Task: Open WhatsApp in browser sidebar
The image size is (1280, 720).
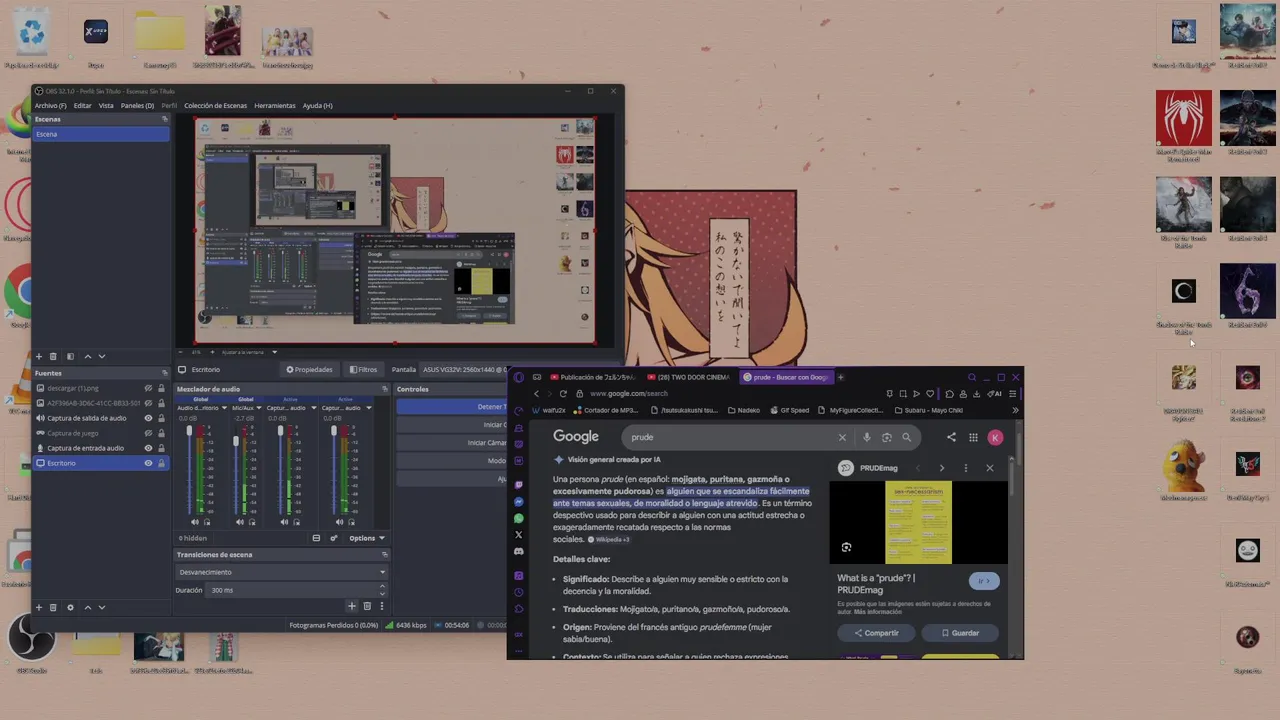Action: pyautogui.click(x=518, y=518)
